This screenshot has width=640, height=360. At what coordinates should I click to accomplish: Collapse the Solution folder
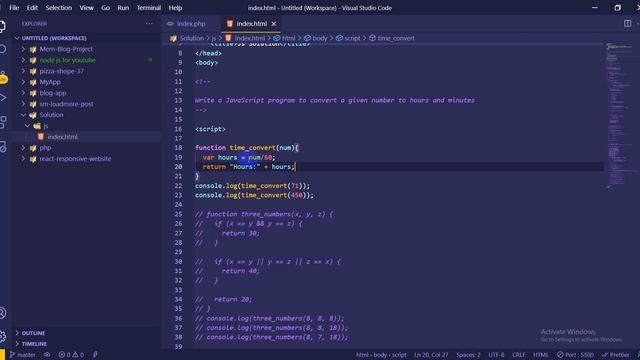[23, 115]
